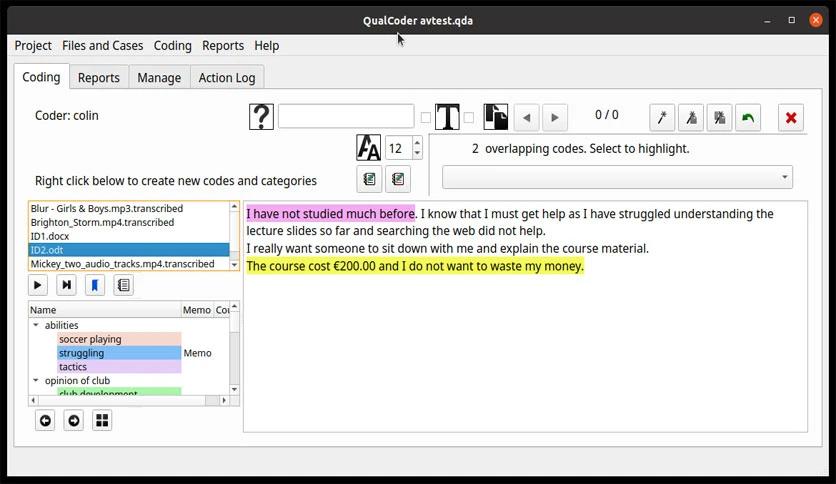
Task: Switch to the Reports tab
Action: point(99,78)
